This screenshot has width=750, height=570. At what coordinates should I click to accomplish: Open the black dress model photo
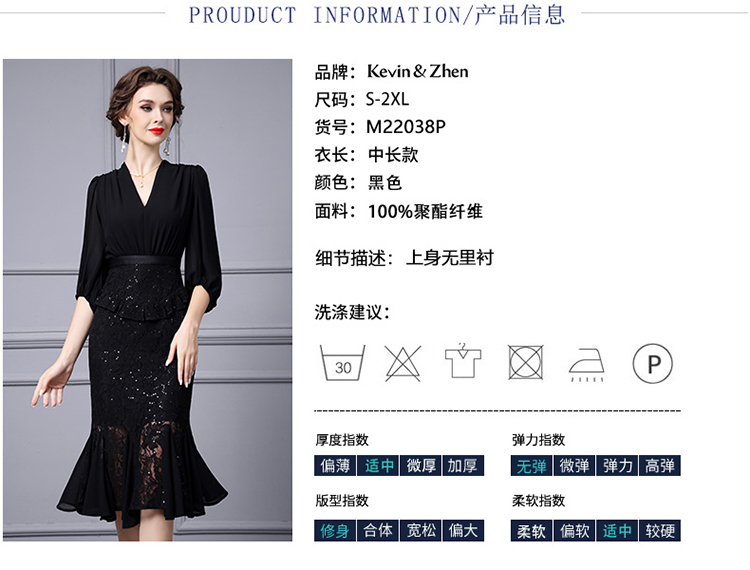[147, 300]
